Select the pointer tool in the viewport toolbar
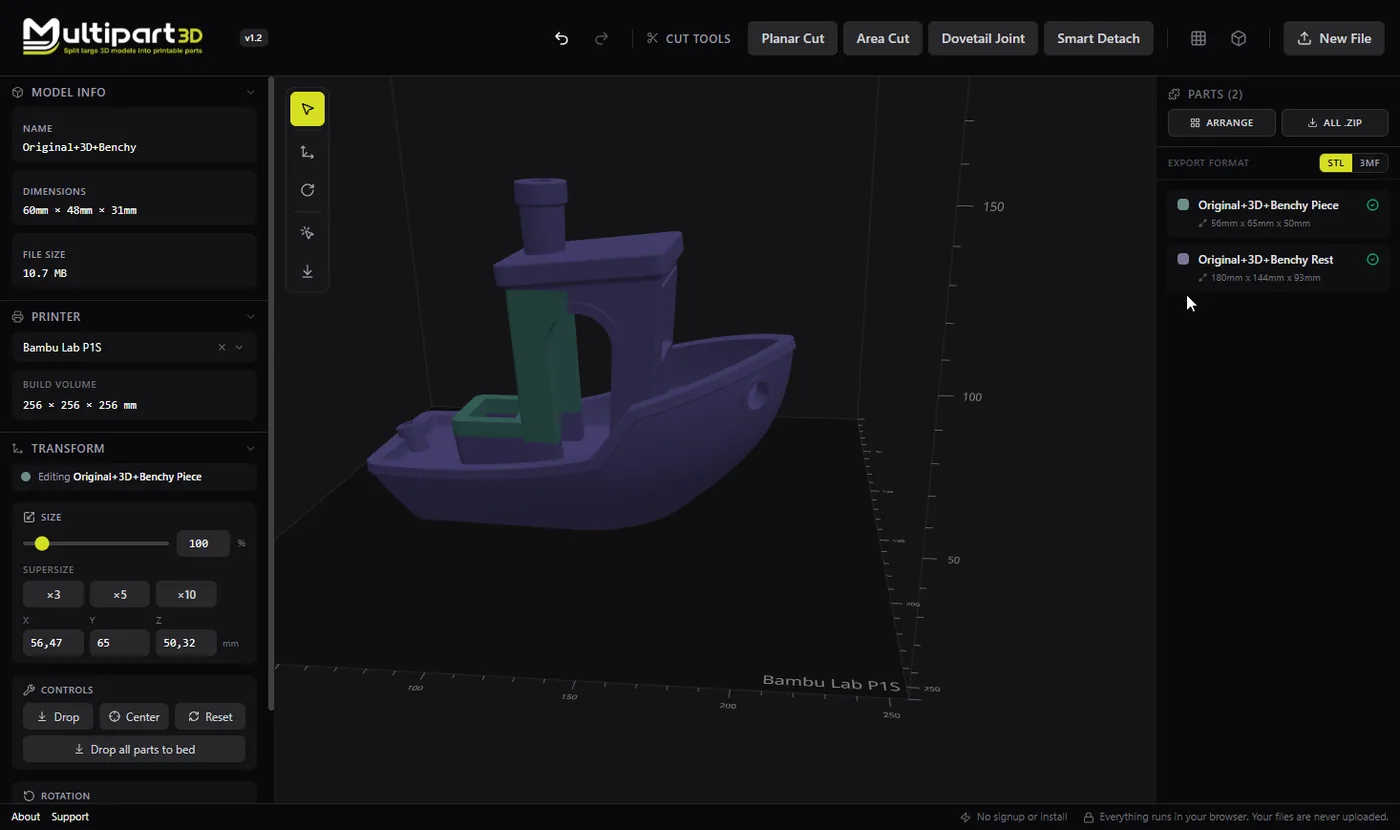 point(307,109)
